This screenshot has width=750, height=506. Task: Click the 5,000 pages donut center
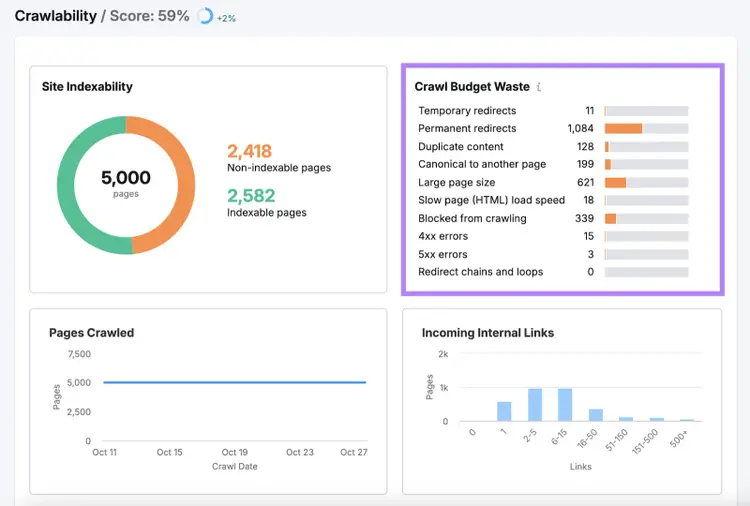click(126, 183)
